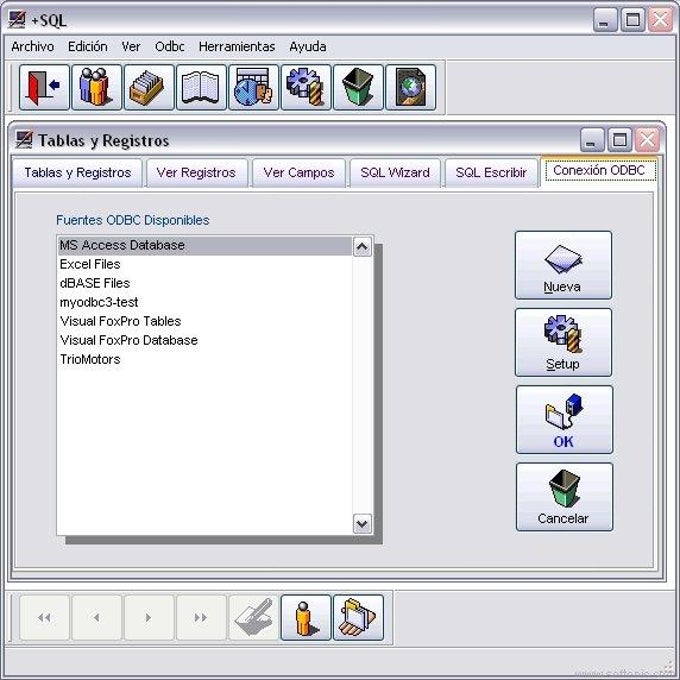This screenshot has width=680, height=680.
Task: Select Visual FoxPro Database source
Action: coord(205,340)
